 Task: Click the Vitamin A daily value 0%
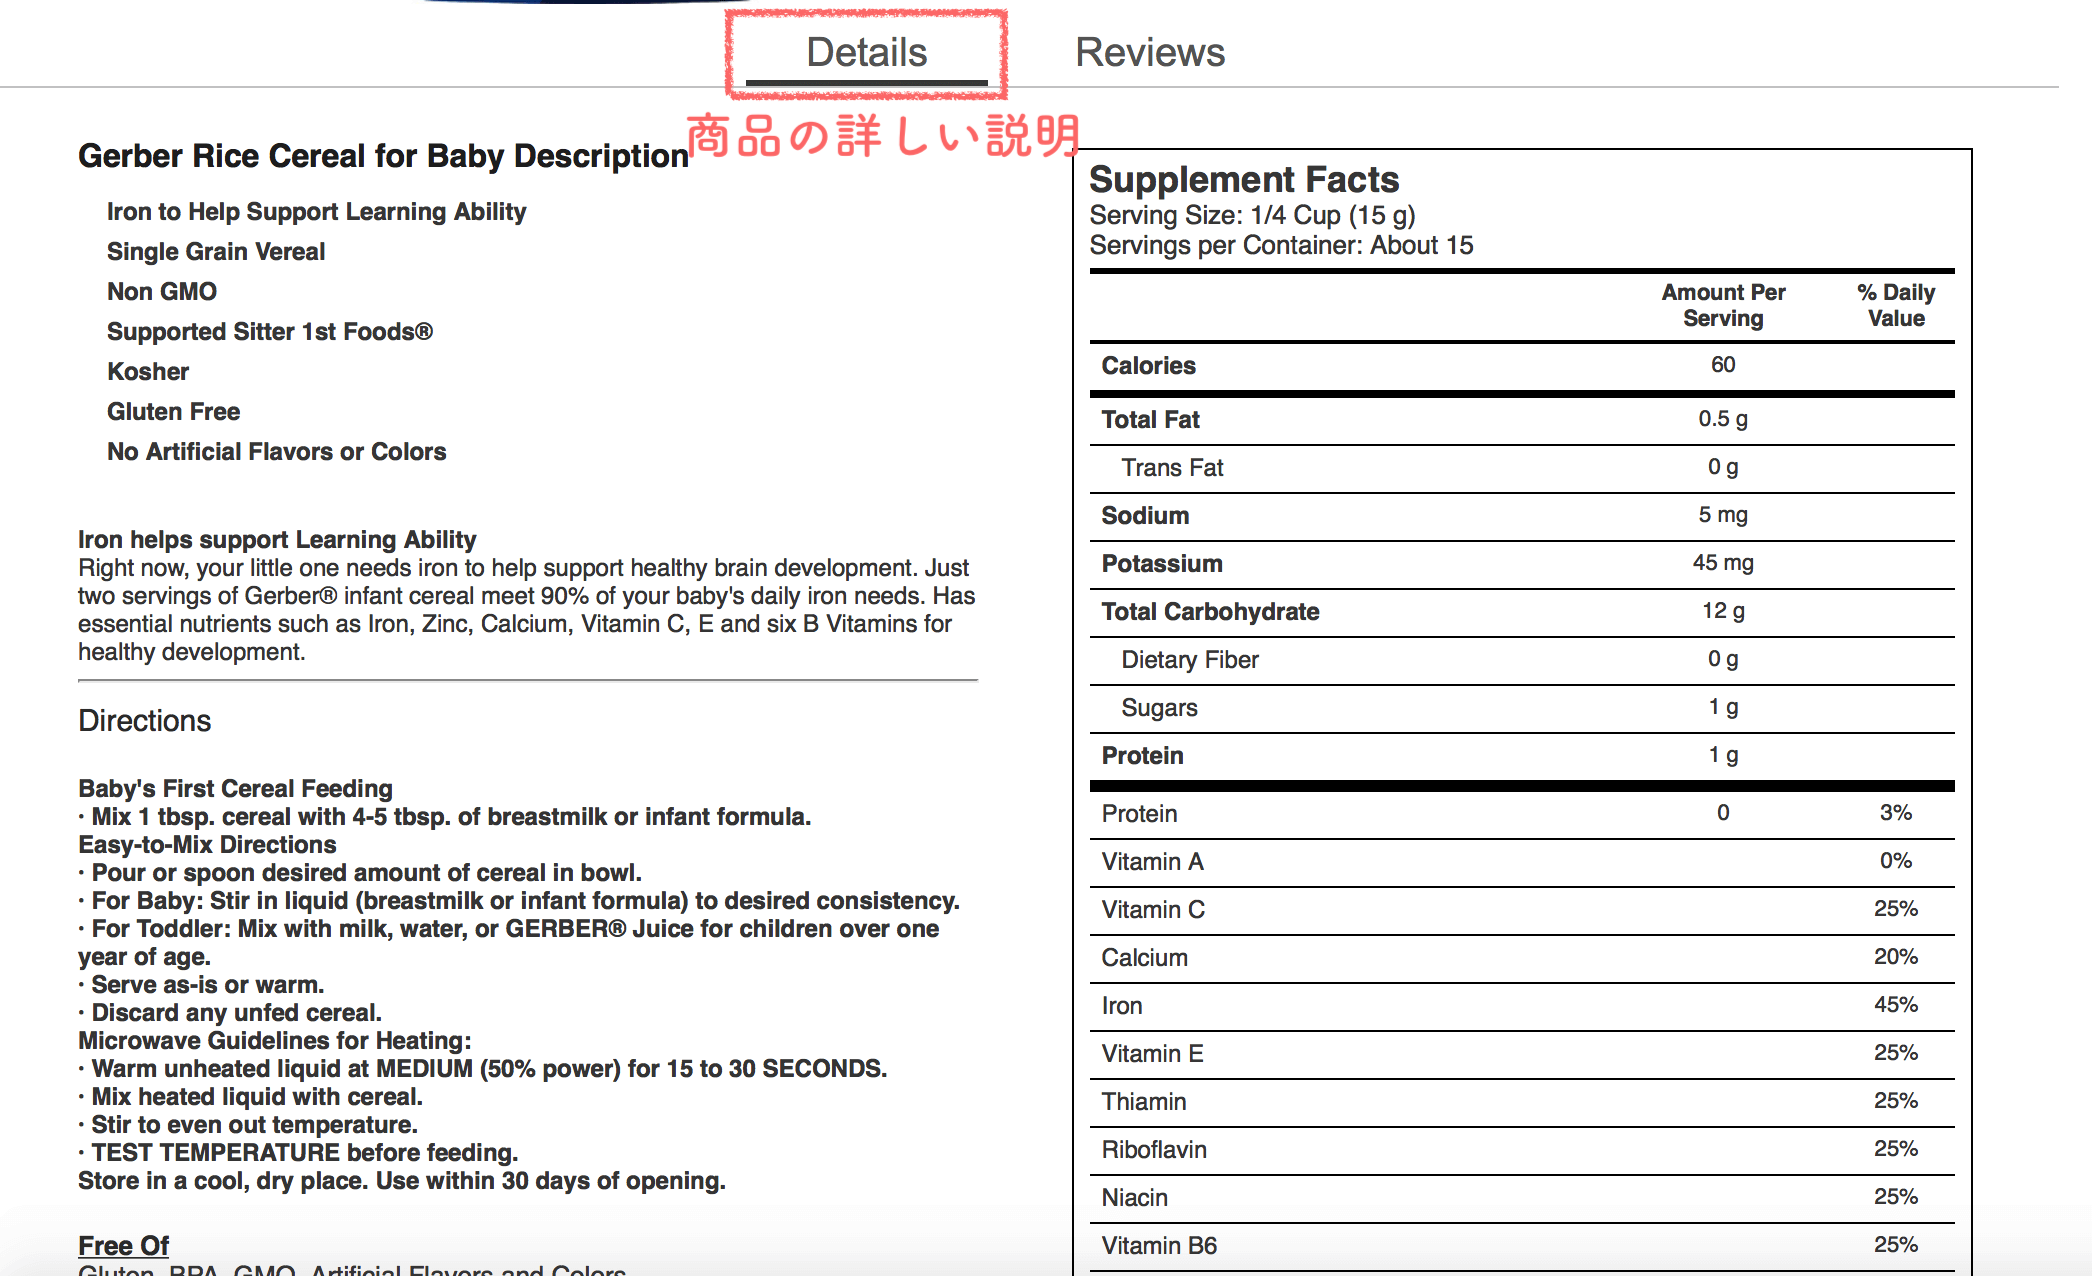point(1896,861)
